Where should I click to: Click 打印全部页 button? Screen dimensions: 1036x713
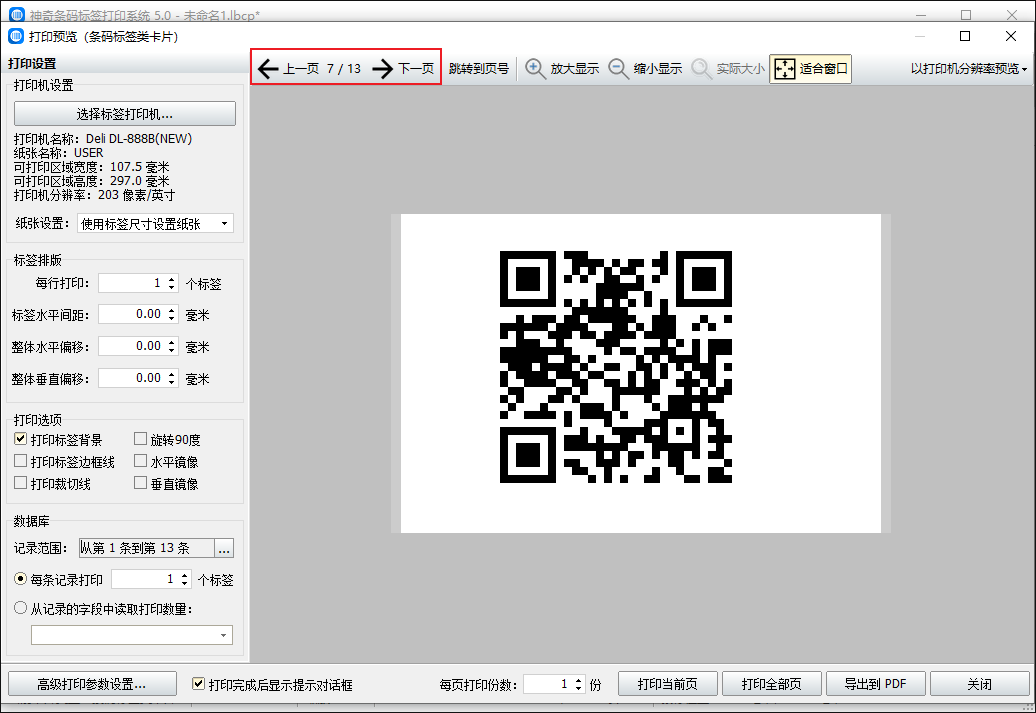tap(772, 684)
